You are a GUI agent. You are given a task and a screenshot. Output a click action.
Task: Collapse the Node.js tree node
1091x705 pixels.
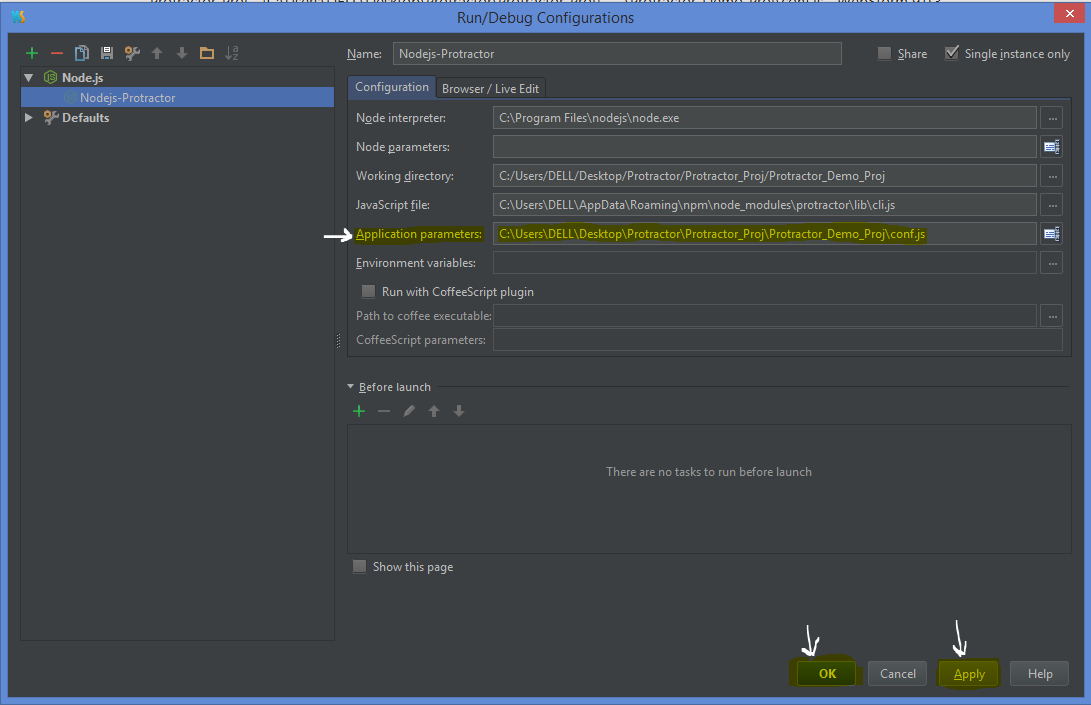(x=29, y=77)
